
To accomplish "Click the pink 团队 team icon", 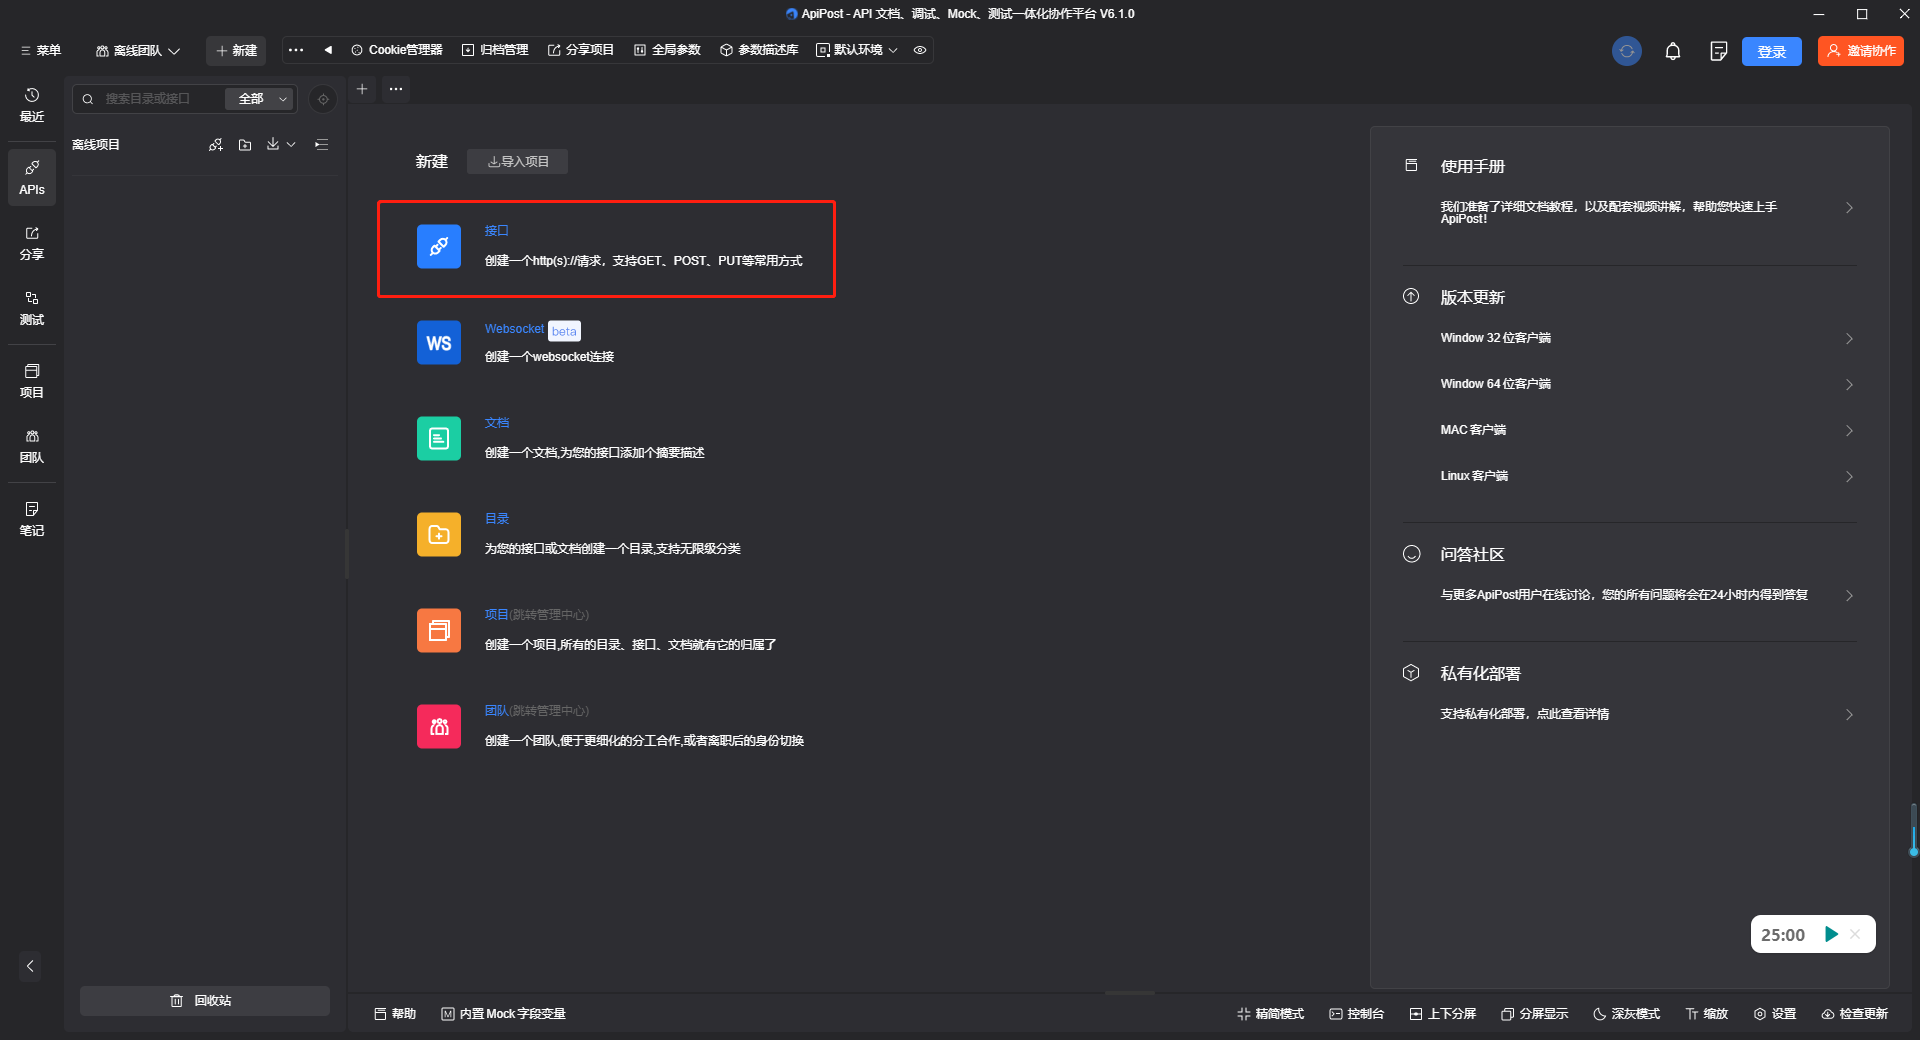I will [439, 726].
